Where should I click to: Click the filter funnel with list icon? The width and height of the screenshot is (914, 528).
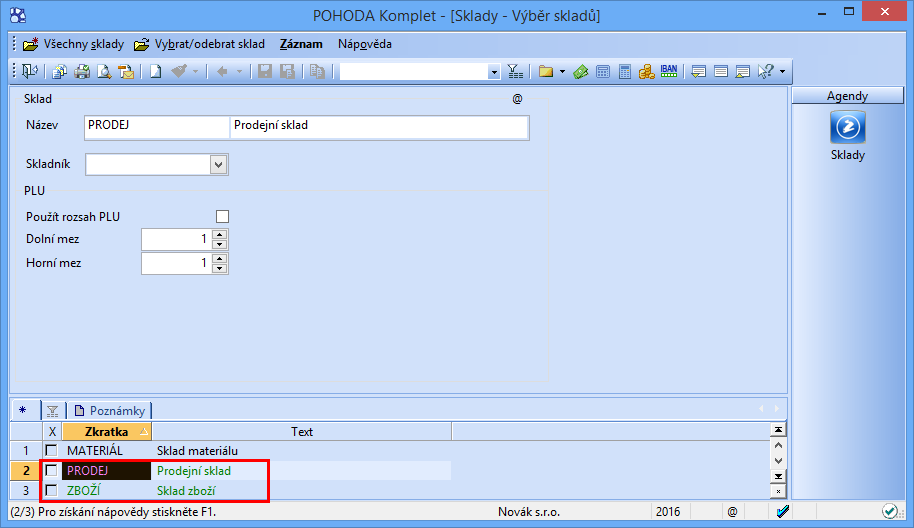(515, 72)
